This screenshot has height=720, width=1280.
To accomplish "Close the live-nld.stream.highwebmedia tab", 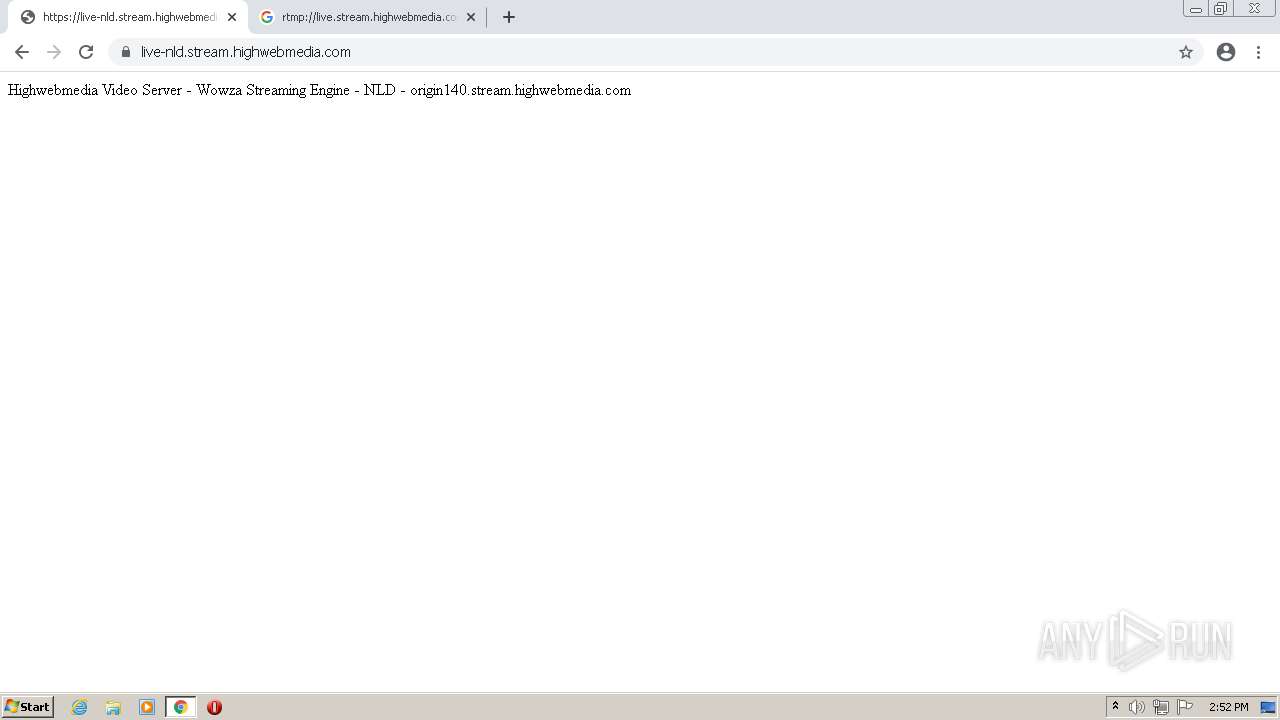I will pos(232,17).
